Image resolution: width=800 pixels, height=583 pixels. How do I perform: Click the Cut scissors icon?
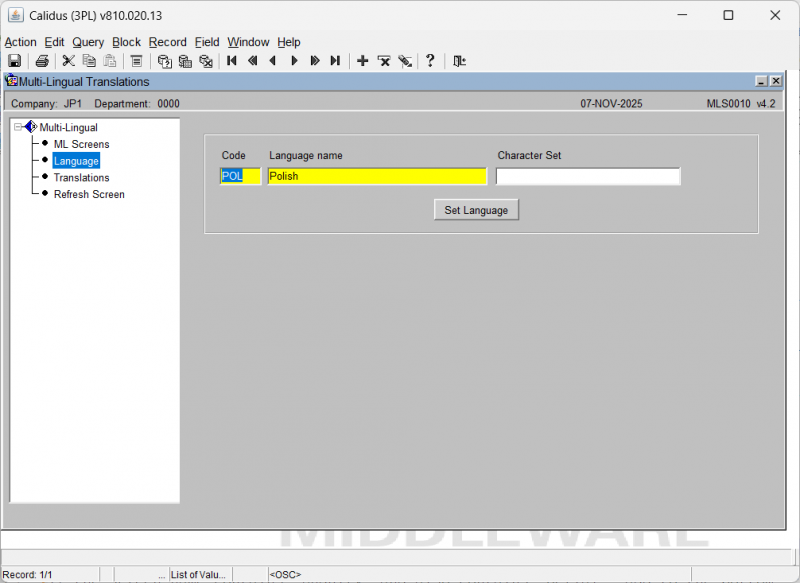(x=69, y=61)
